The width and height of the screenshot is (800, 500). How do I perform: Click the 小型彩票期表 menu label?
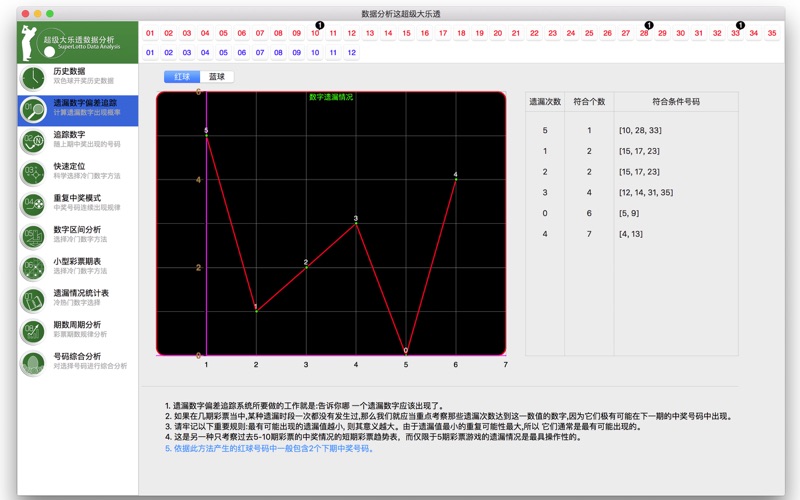(77, 261)
